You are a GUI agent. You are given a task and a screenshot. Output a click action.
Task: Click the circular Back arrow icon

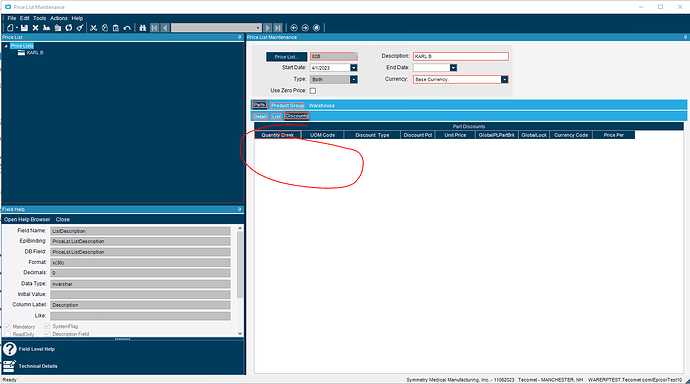pos(294,28)
